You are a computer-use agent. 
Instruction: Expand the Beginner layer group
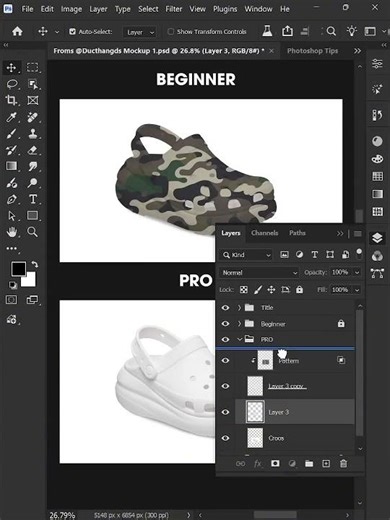[x=239, y=324]
